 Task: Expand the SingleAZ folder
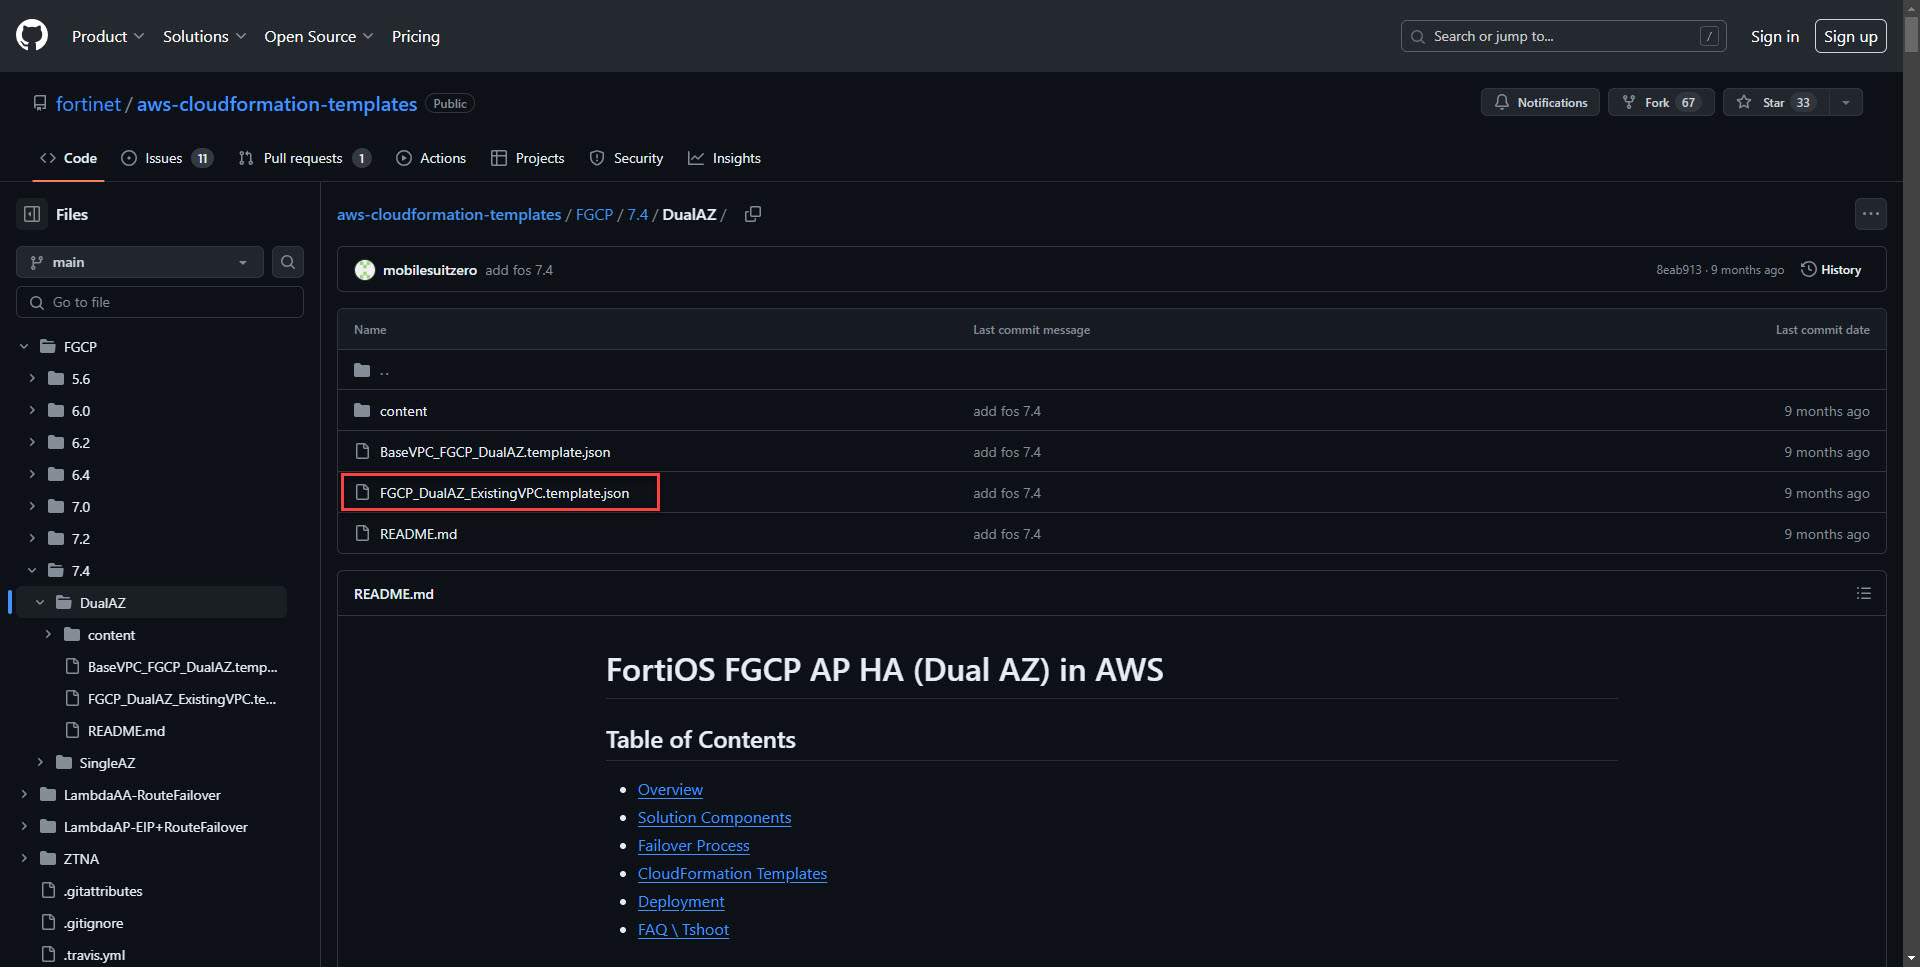coord(40,763)
